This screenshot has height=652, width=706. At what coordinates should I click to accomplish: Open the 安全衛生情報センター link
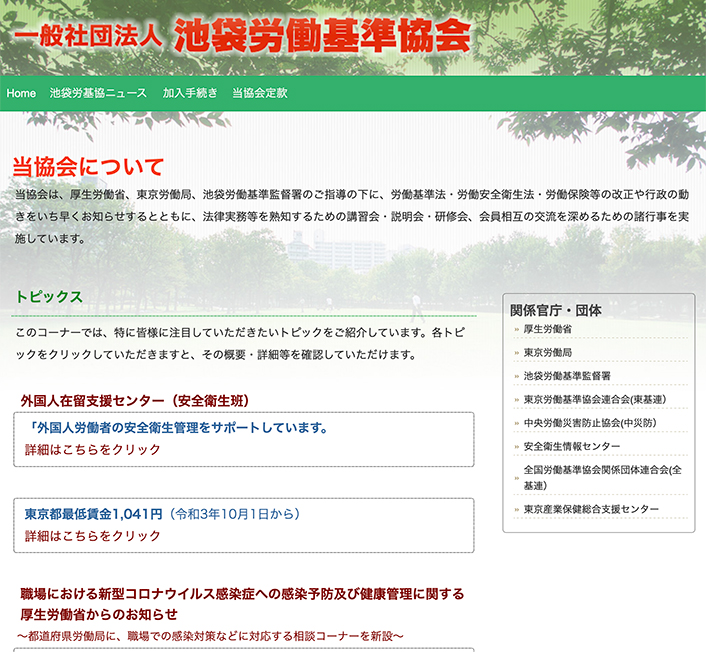[572, 446]
